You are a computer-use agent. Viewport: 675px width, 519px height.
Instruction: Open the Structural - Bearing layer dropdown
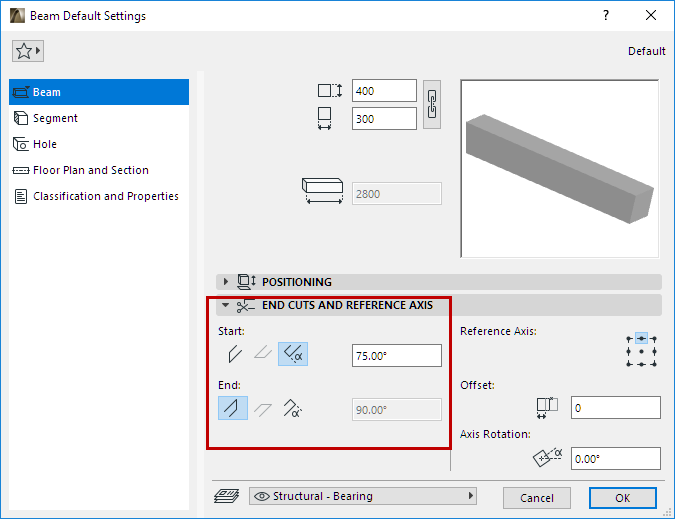[362, 496]
